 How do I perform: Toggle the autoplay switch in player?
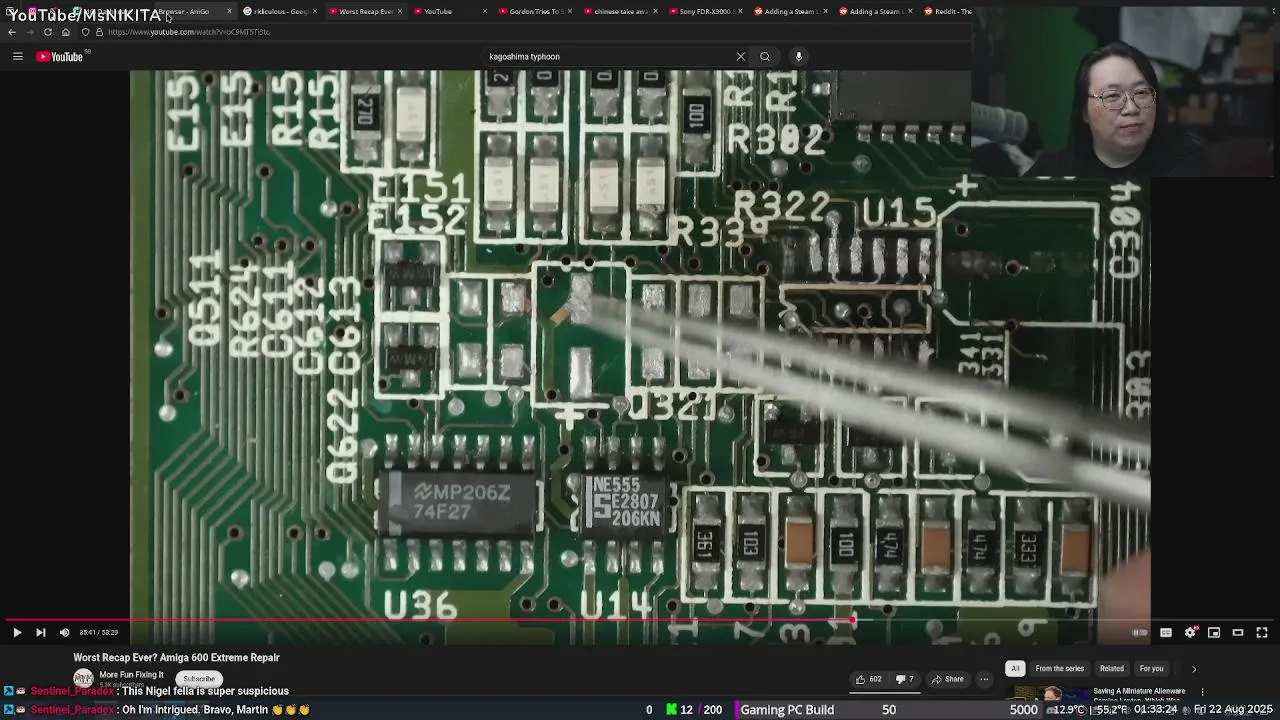click(1140, 632)
